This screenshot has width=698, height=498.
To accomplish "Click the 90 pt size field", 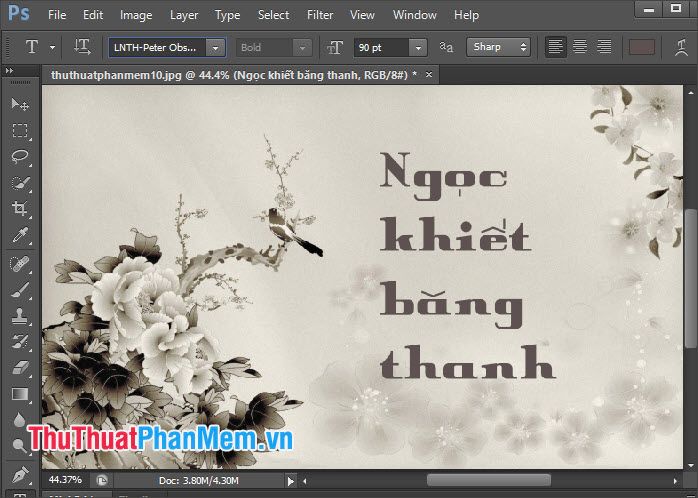I will click(381, 48).
